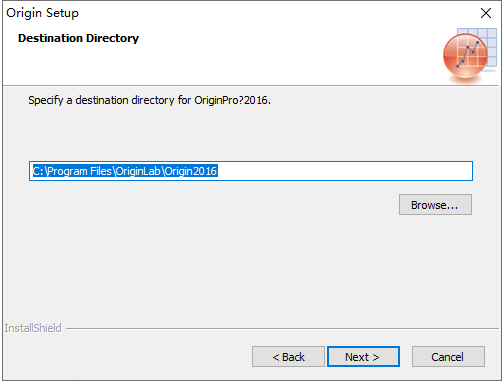The height and width of the screenshot is (383, 504).
Task: Click the InstallShield label
Action: click(33, 328)
